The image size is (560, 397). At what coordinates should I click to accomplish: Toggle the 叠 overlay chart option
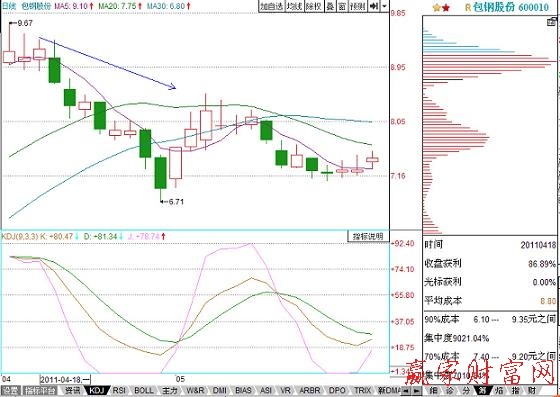pos(331,6)
